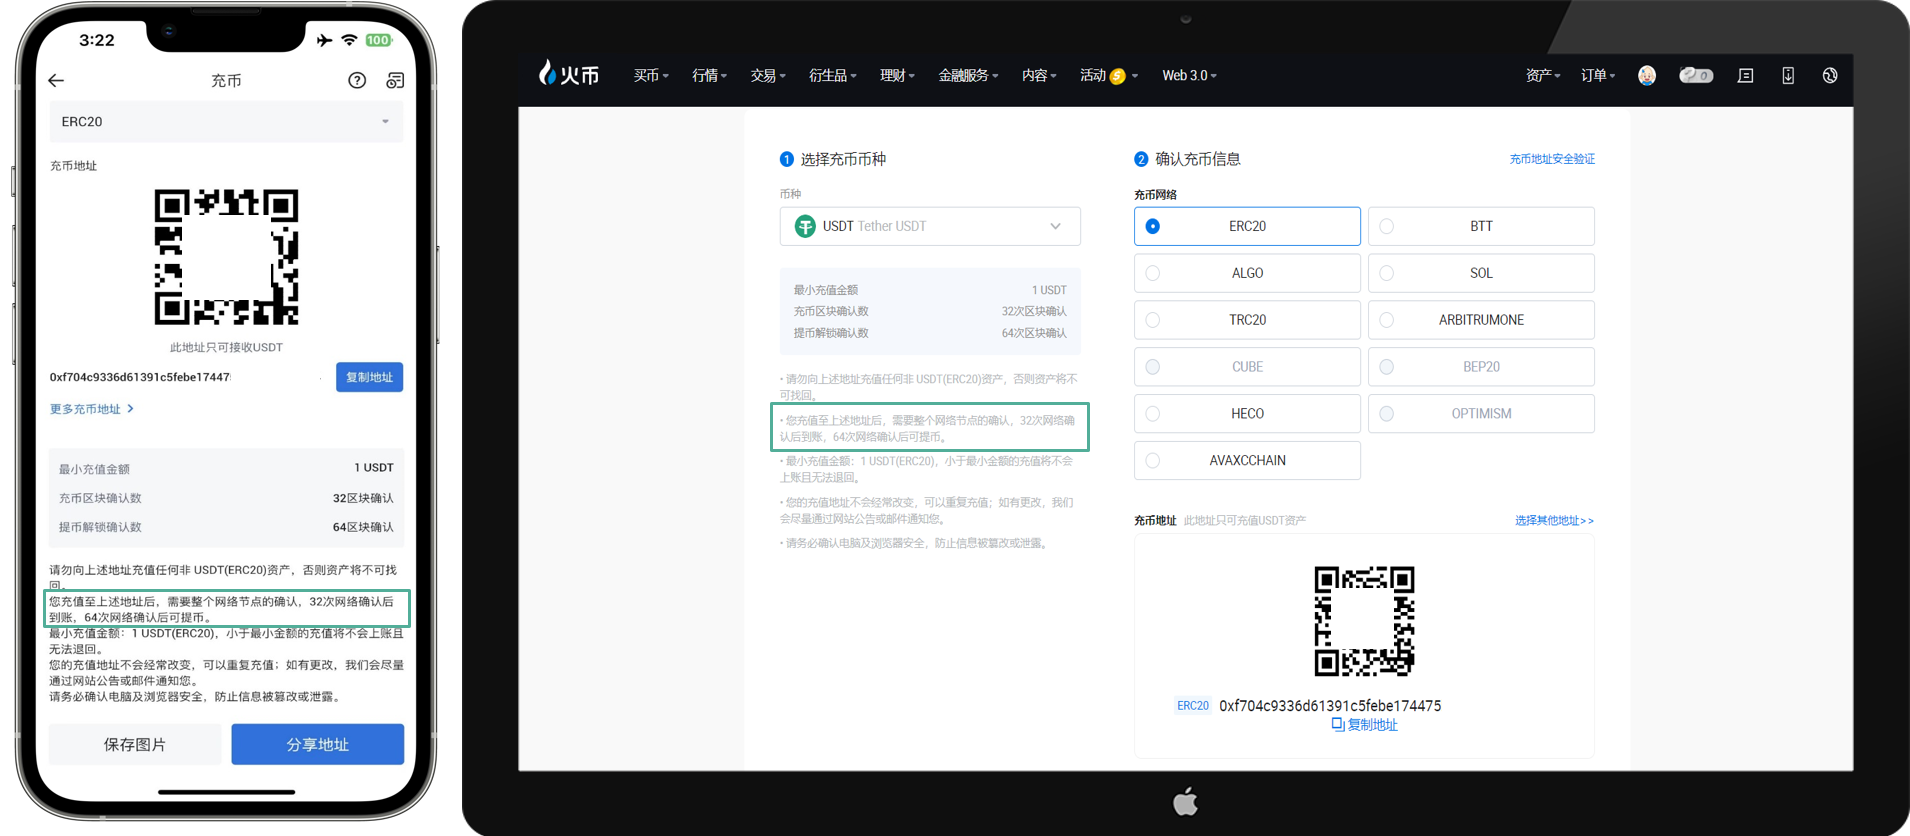Screen dimensions: 1910x836
Task: Tap the phone deposit QR code
Action: pyautogui.click(x=226, y=257)
